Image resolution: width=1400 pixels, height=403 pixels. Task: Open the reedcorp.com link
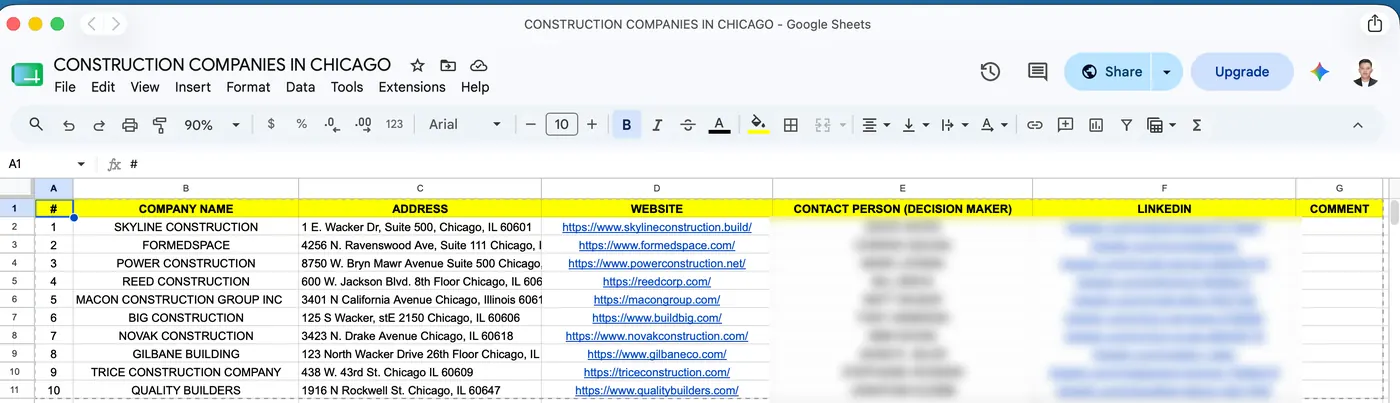coord(657,282)
